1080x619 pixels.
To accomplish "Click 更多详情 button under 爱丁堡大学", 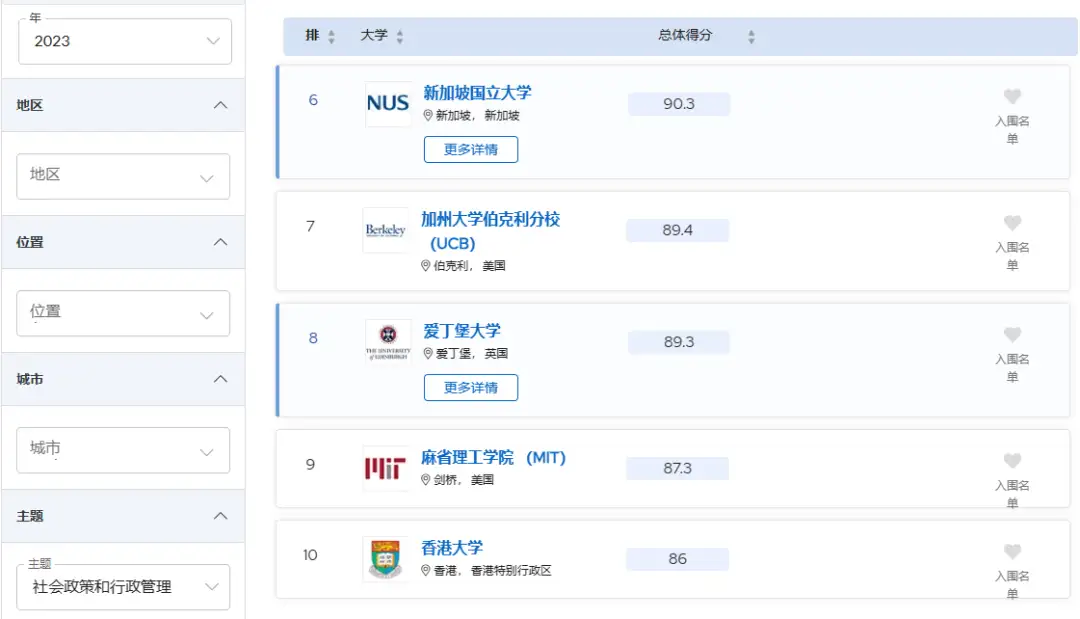I will (471, 387).
